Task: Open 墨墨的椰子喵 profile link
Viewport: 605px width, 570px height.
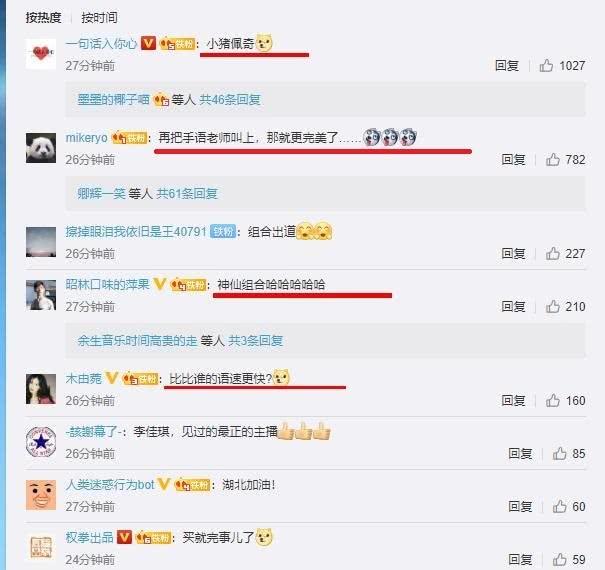Action: click(113, 100)
